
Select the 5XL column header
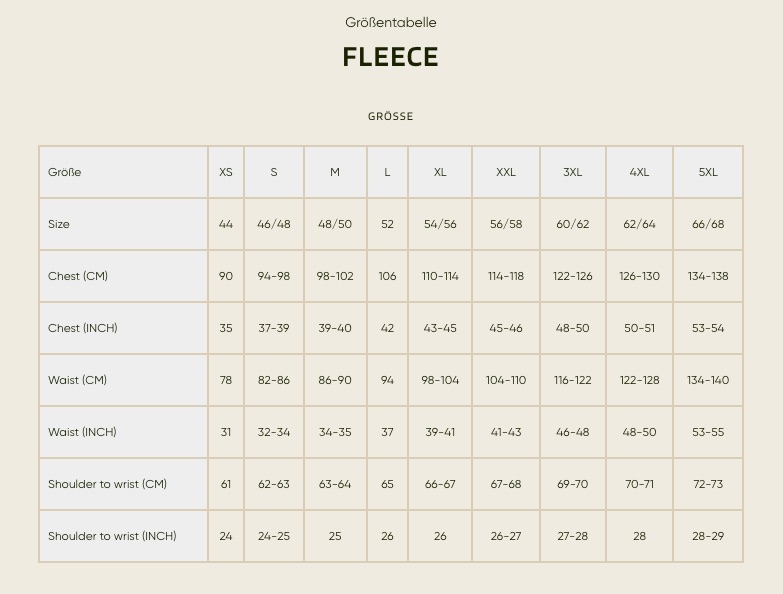pos(708,172)
